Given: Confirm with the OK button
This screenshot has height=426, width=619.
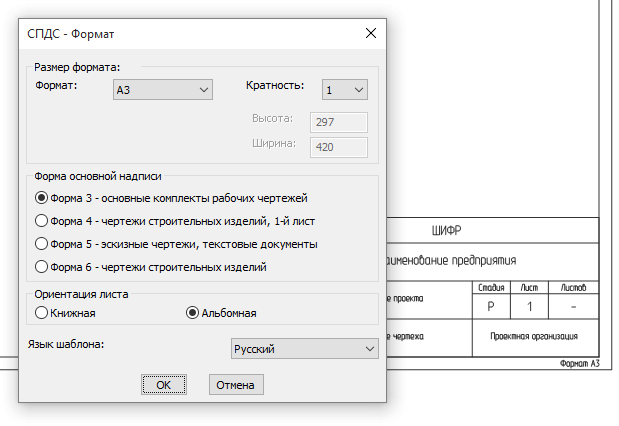Looking at the screenshot, I should (164, 385).
